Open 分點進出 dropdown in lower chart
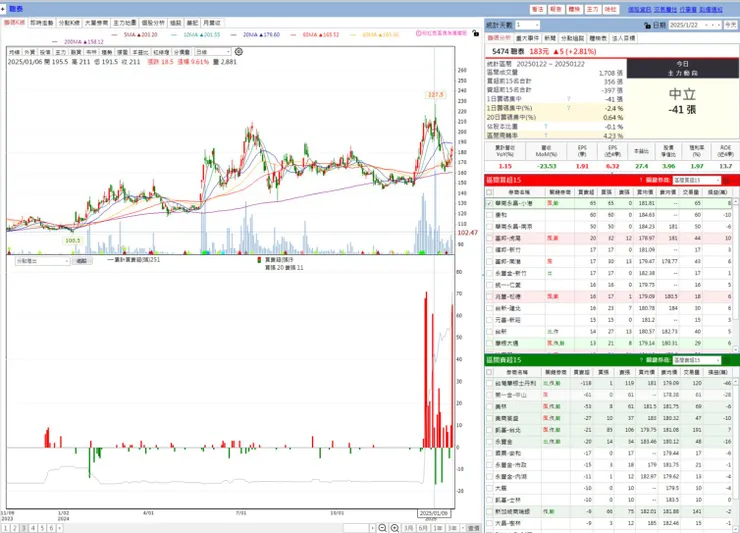Image resolution: width=740 pixels, height=533 pixels. (42, 261)
